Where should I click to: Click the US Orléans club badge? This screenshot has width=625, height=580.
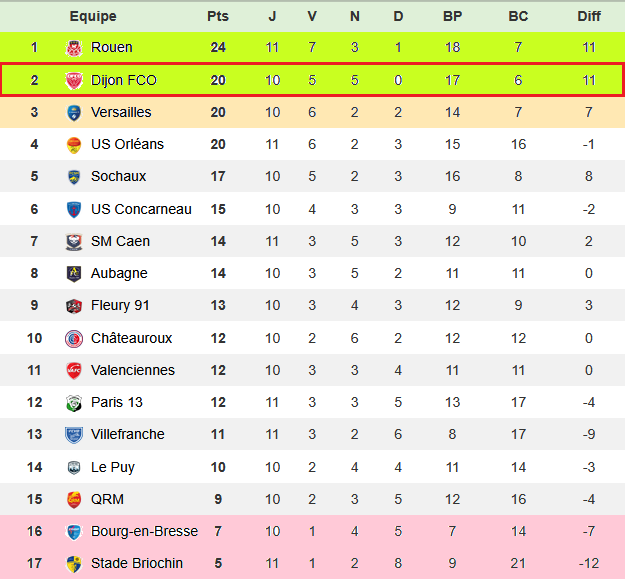tap(73, 144)
